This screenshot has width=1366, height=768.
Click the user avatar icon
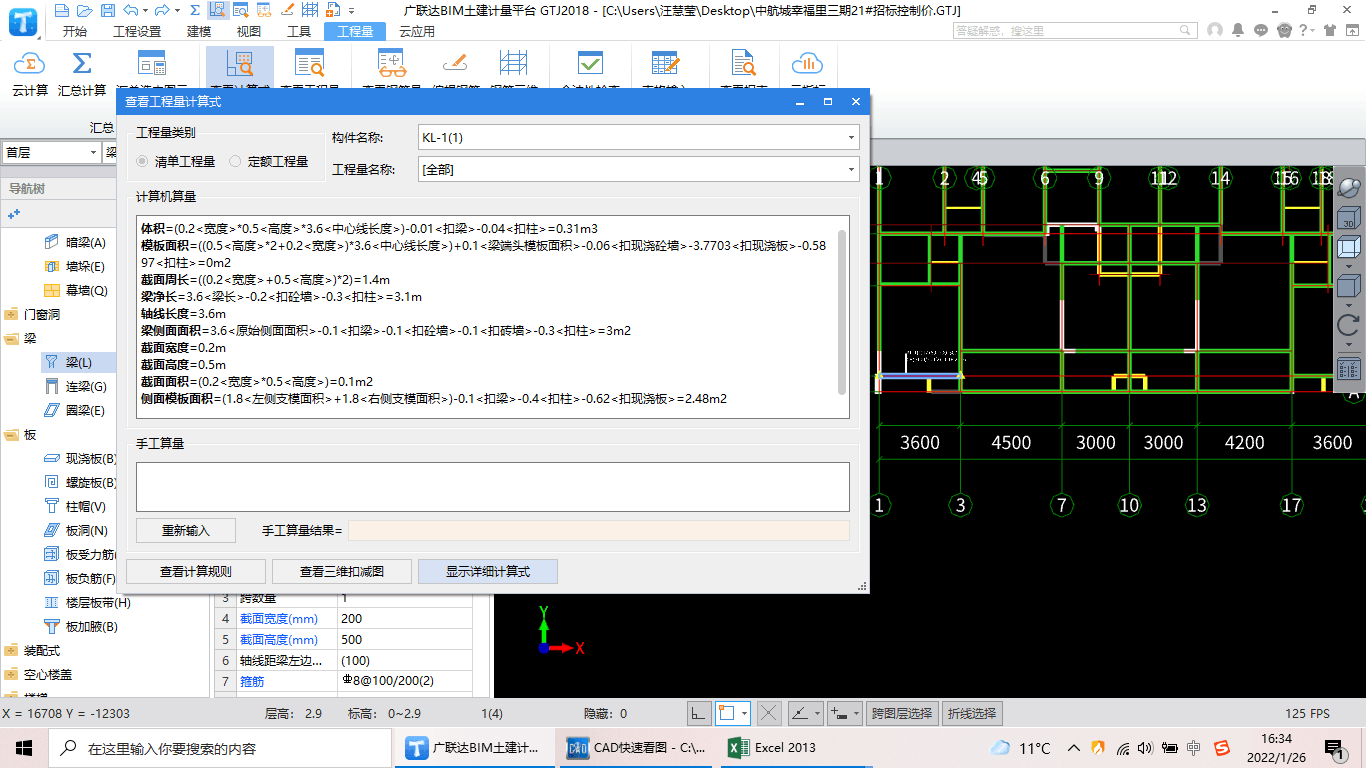tap(1215, 30)
